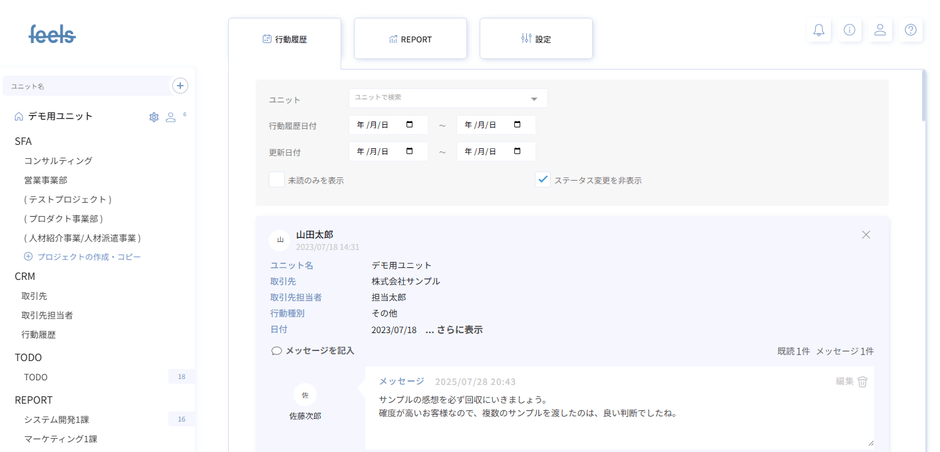Open 取引先担当者 under CRM
The image size is (940, 452).
coord(47,315)
